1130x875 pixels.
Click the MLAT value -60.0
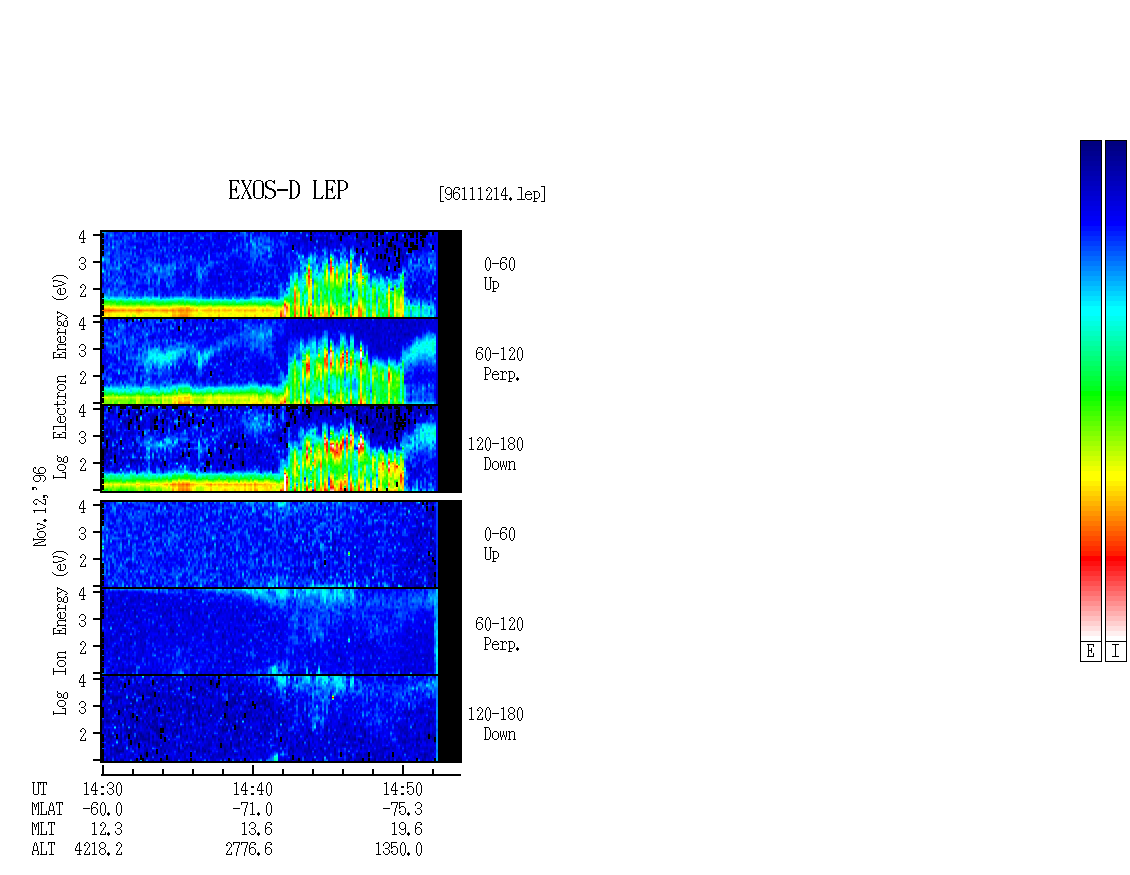[102, 809]
